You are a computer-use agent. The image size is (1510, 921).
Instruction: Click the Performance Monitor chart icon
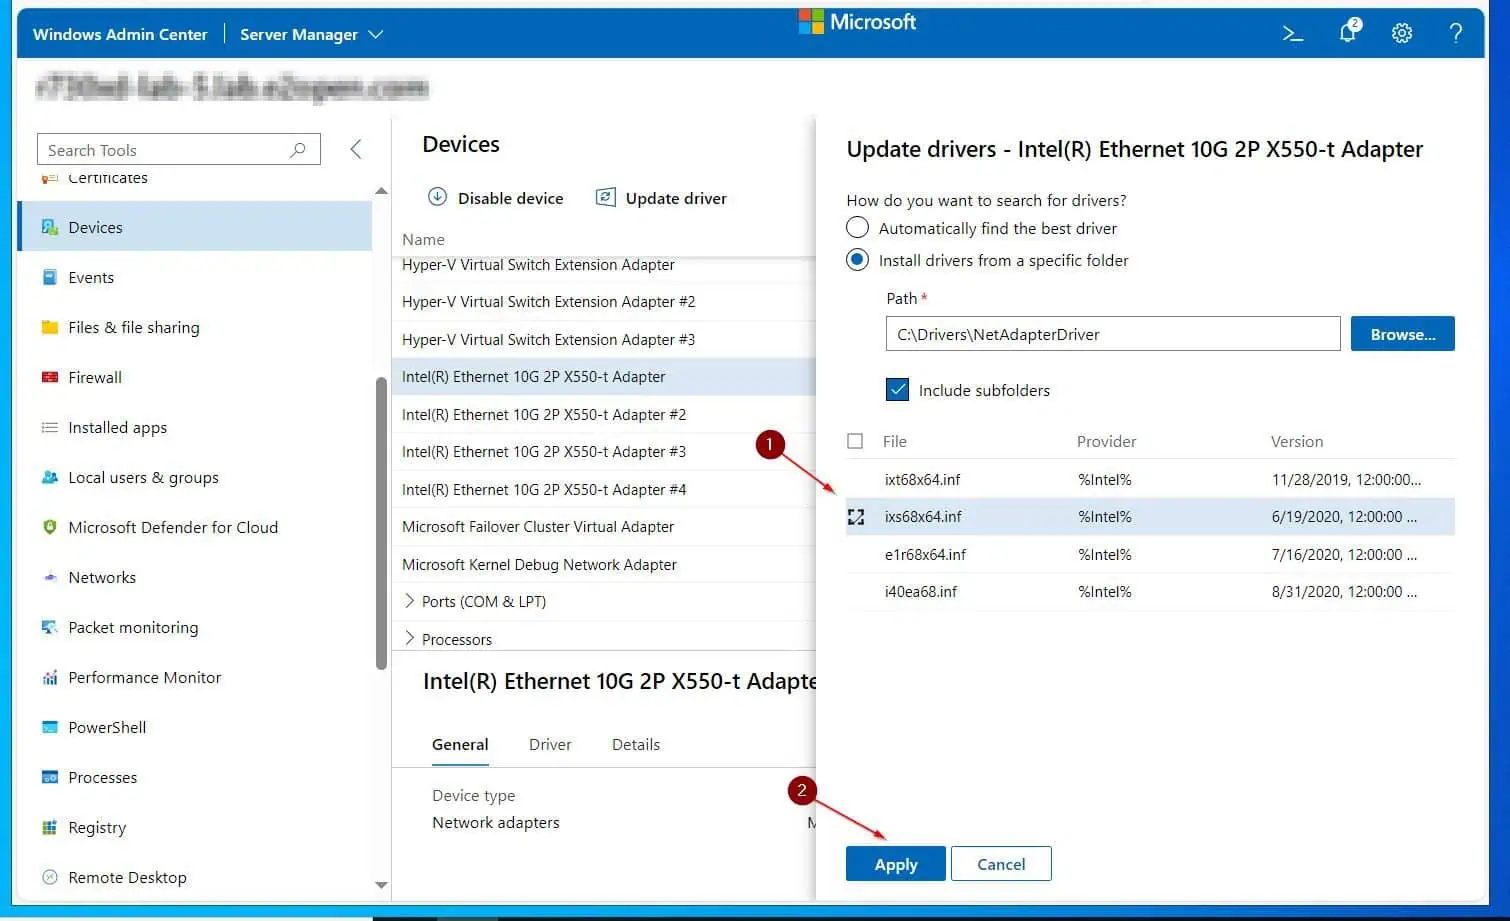pos(50,677)
